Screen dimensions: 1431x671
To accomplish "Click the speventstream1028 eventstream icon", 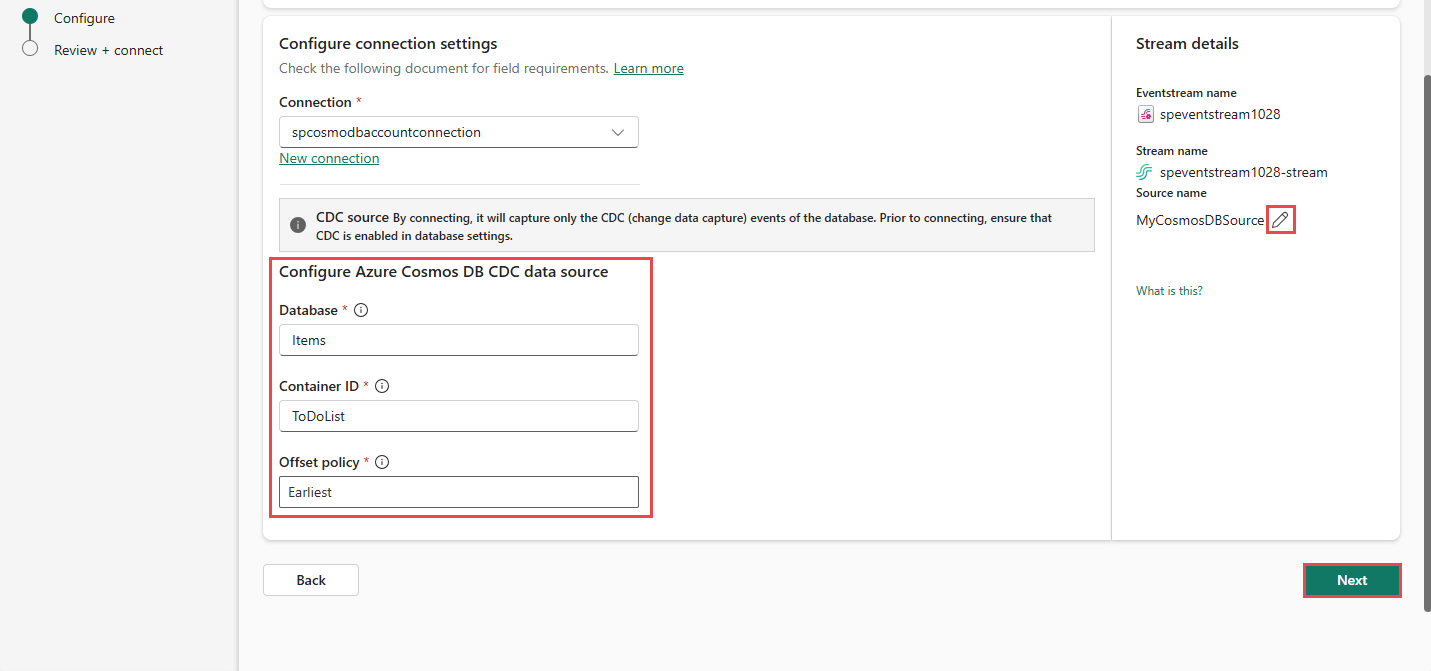I will [x=1146, y=114].
